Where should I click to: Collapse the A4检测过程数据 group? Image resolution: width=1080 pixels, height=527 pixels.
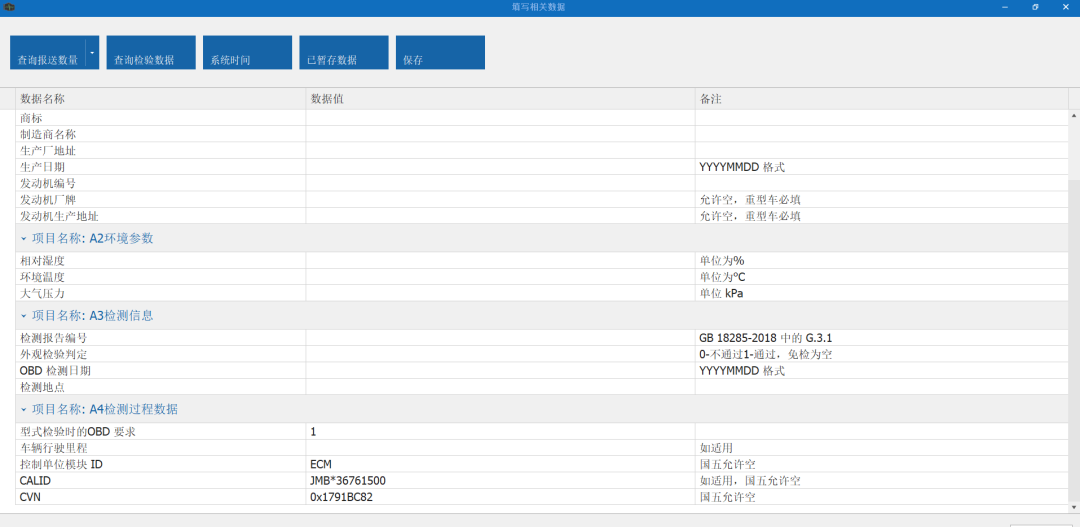pos(23,409)
